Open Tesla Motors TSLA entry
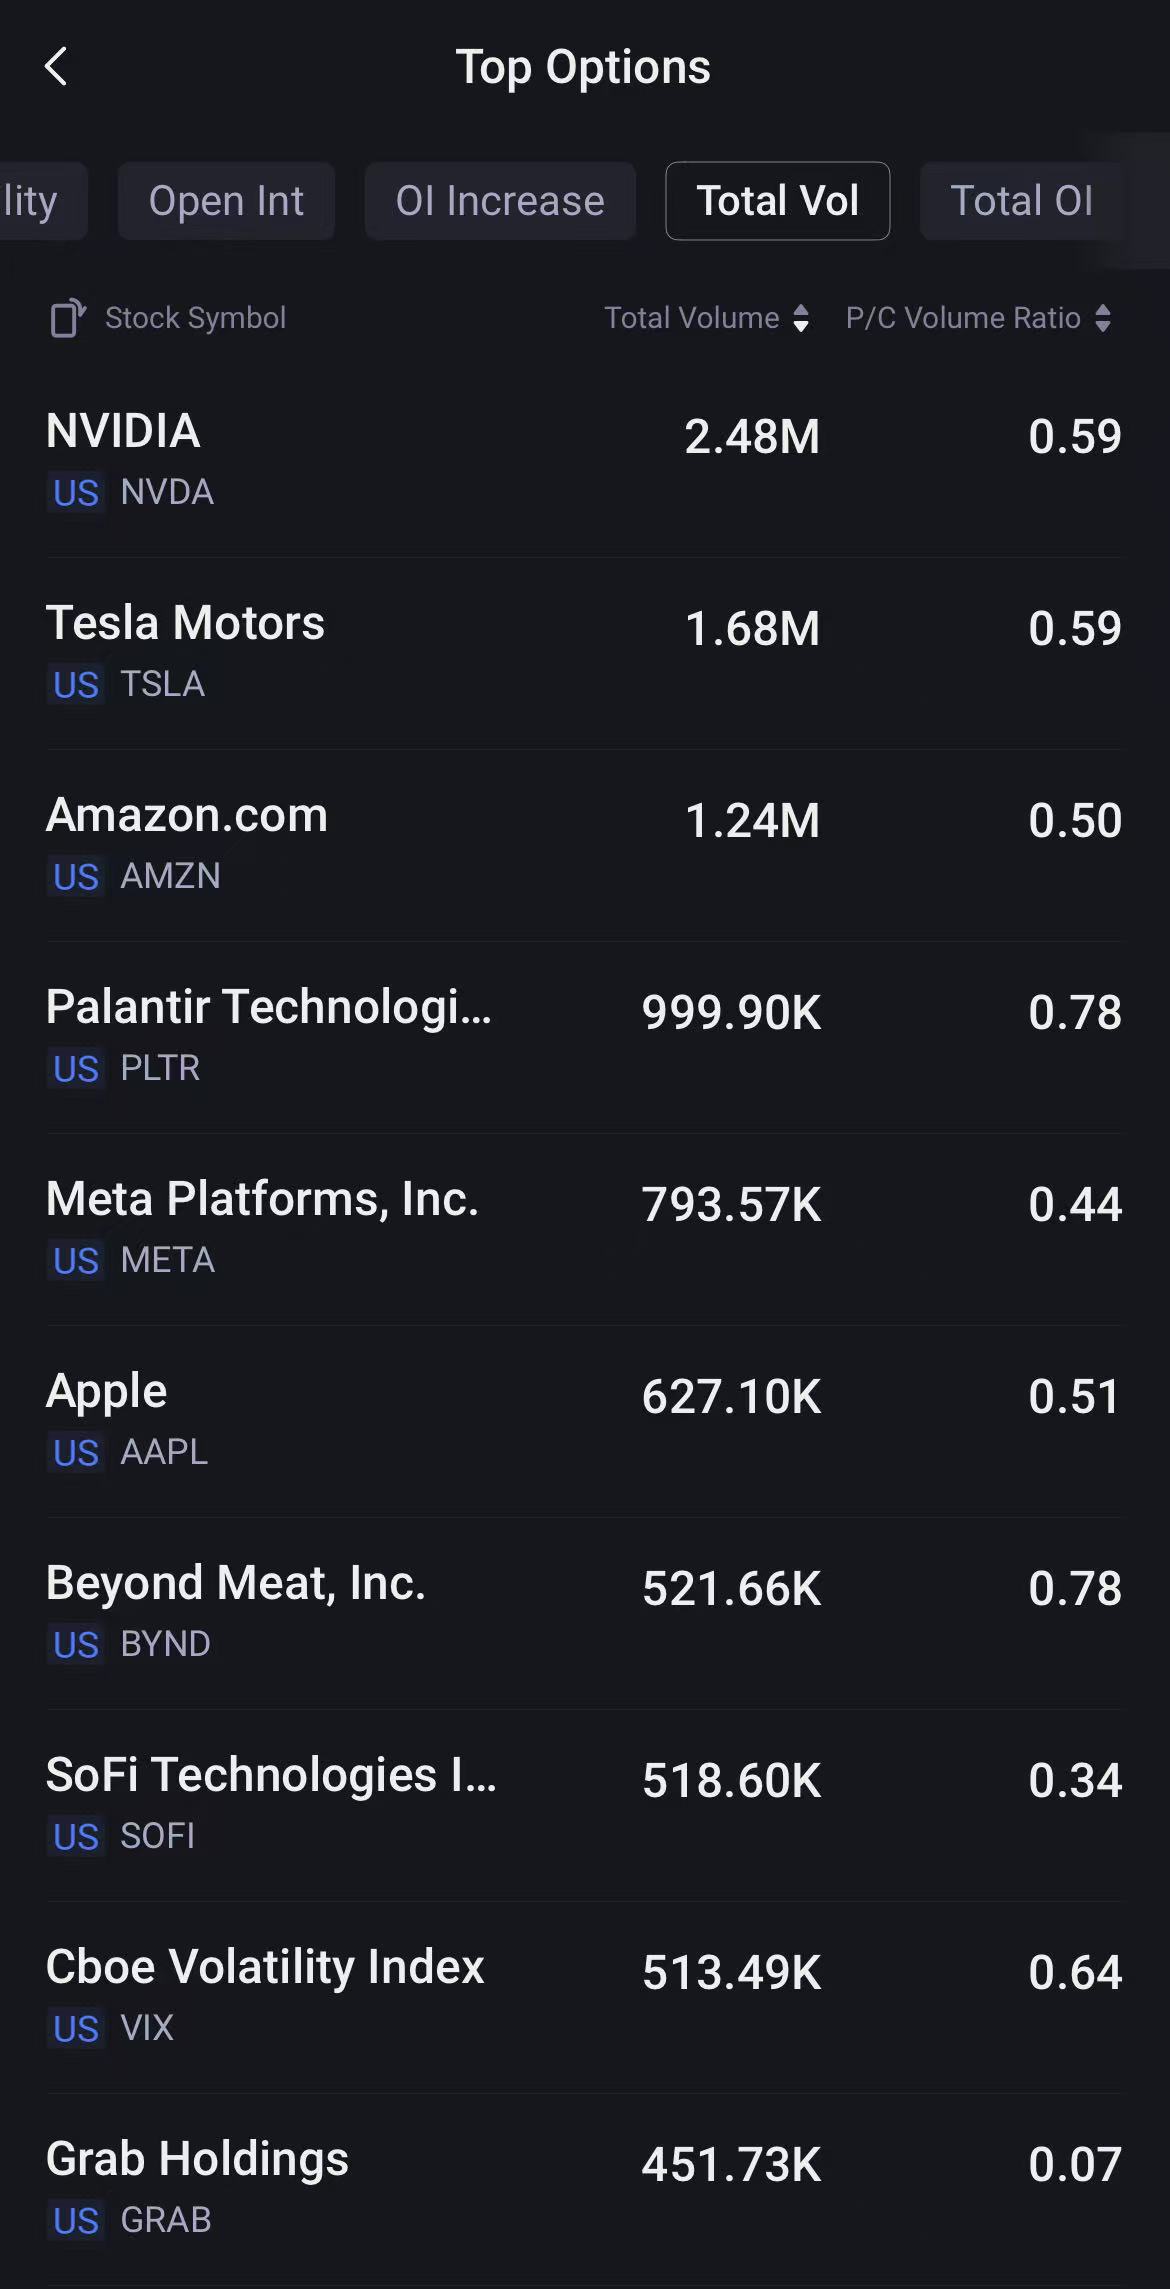The image size is (1170, 2289). (584, 652)
